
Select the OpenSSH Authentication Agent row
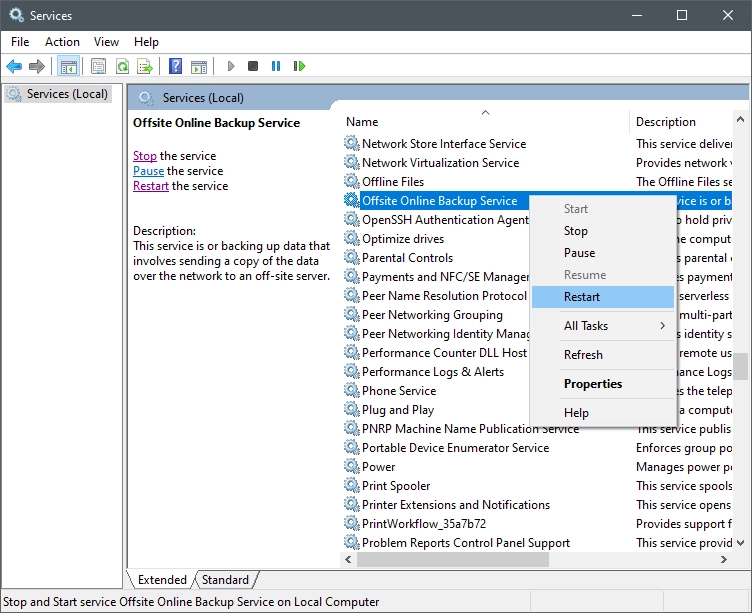445,220
